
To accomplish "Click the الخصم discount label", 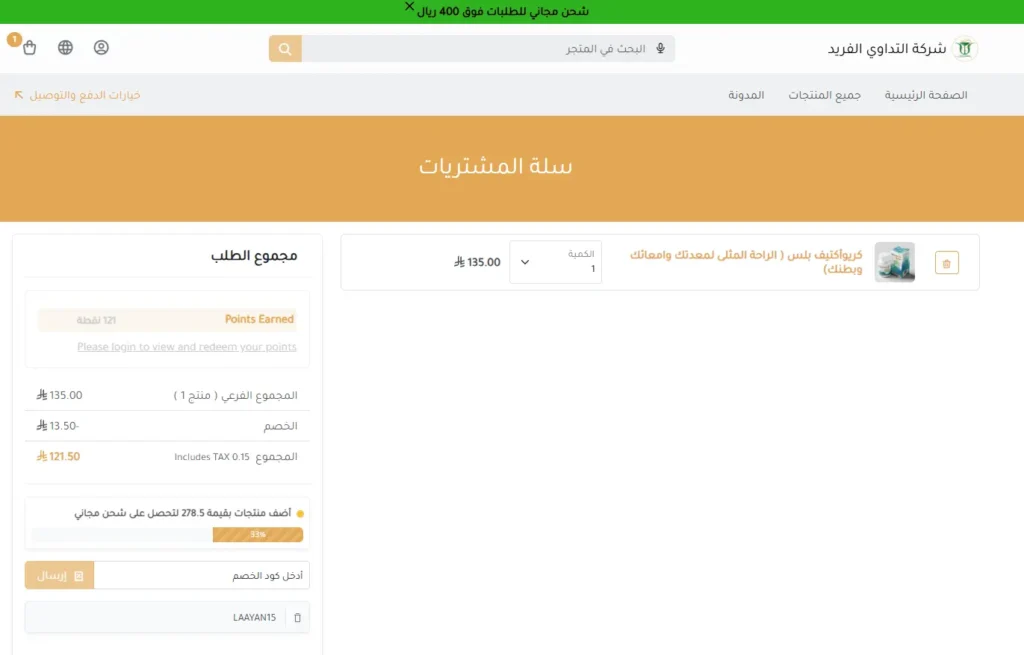I will point(280,426).
